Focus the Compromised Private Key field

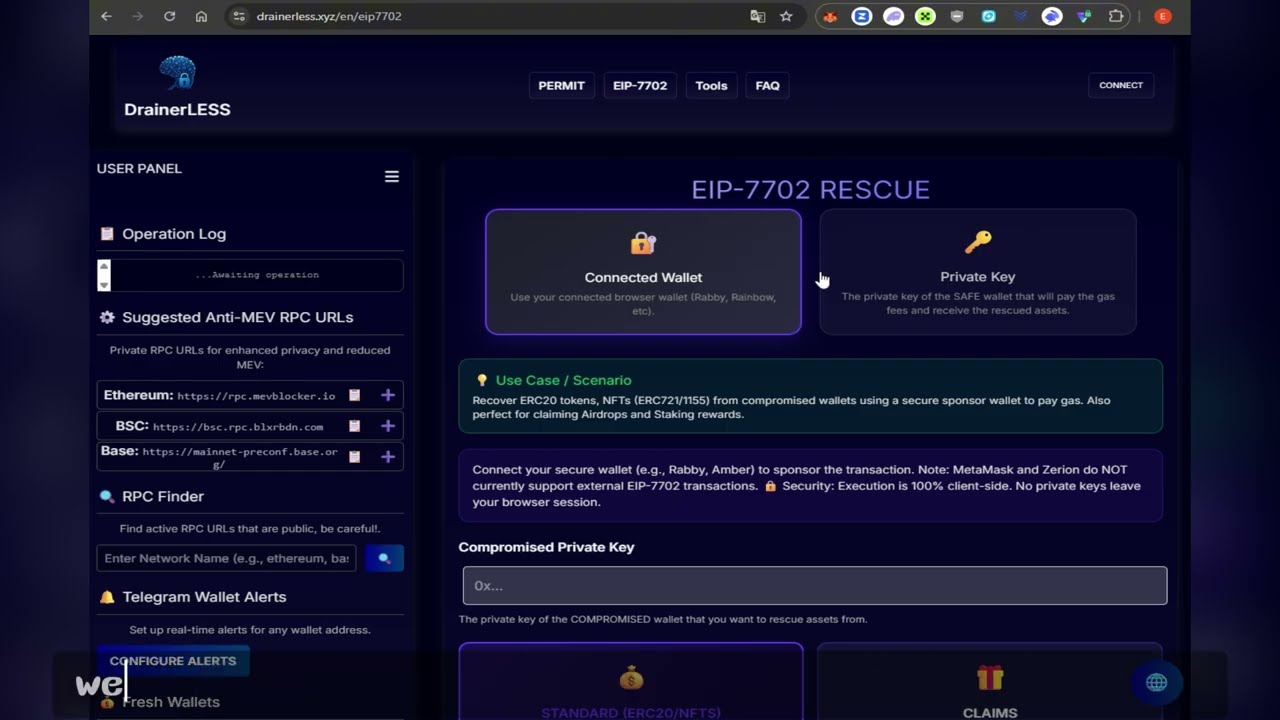[x=815, y=586]
